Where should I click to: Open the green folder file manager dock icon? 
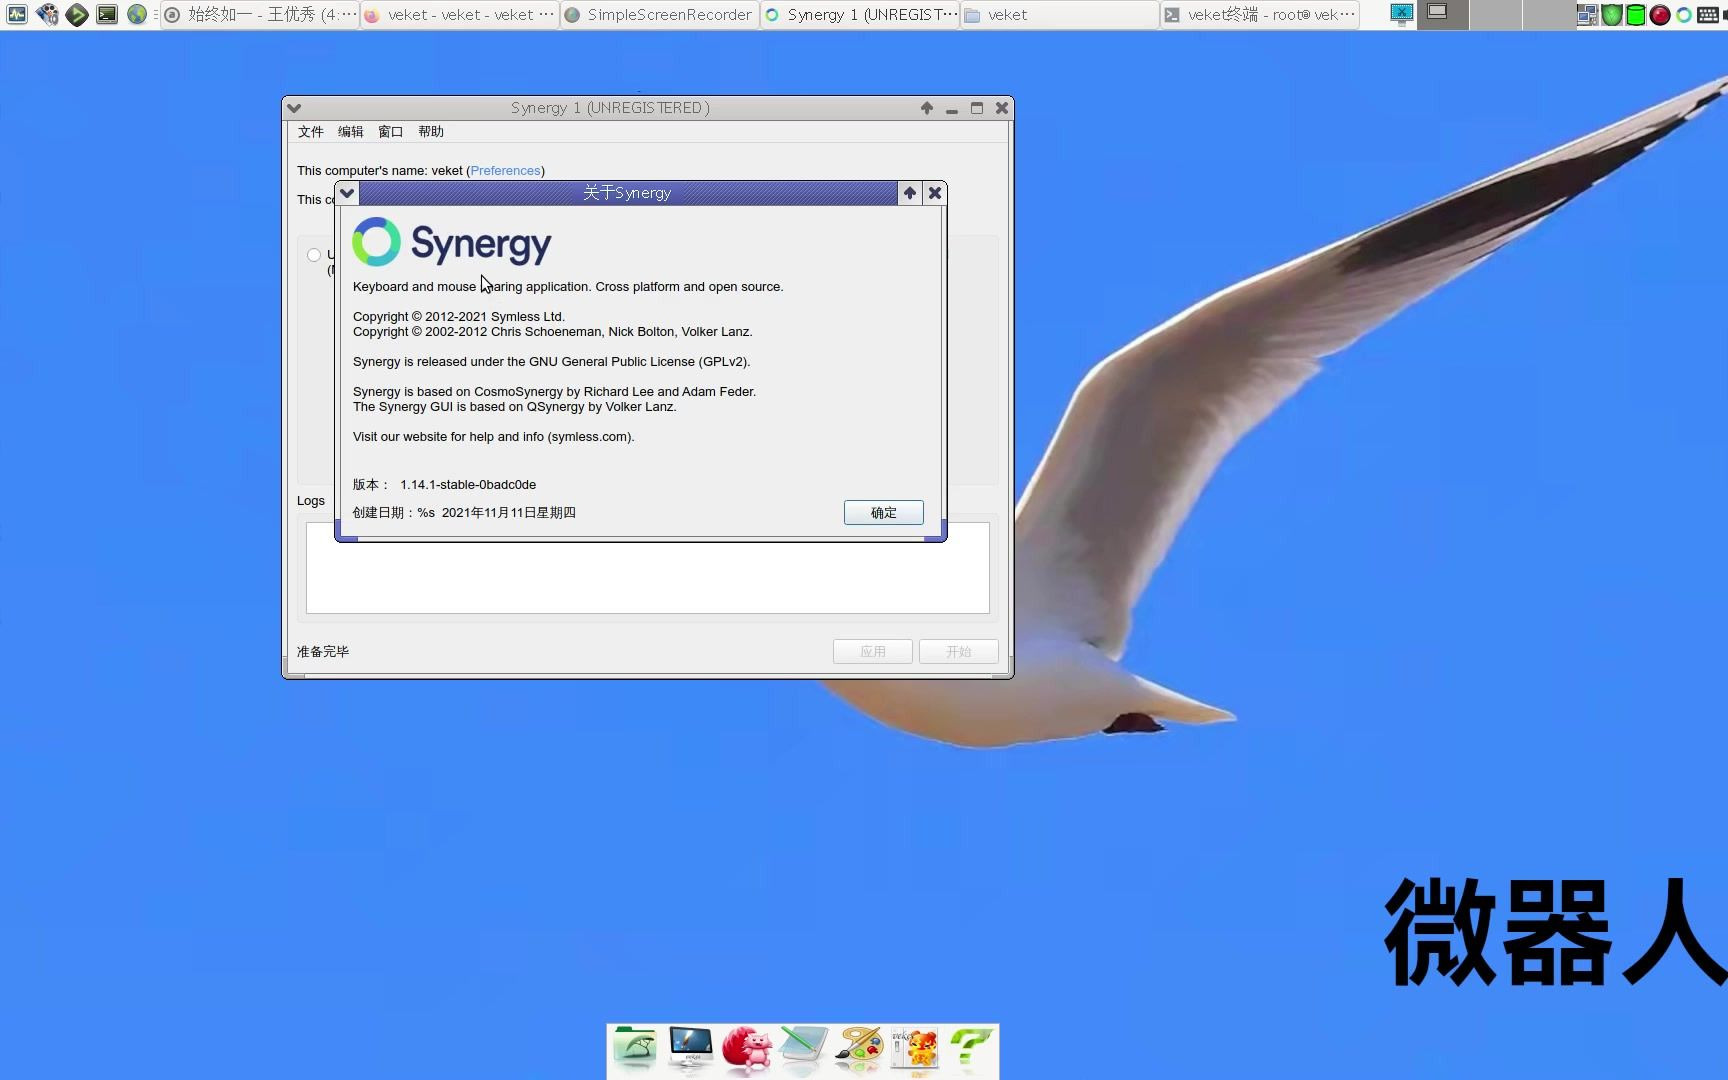(x=635, y=1049)
